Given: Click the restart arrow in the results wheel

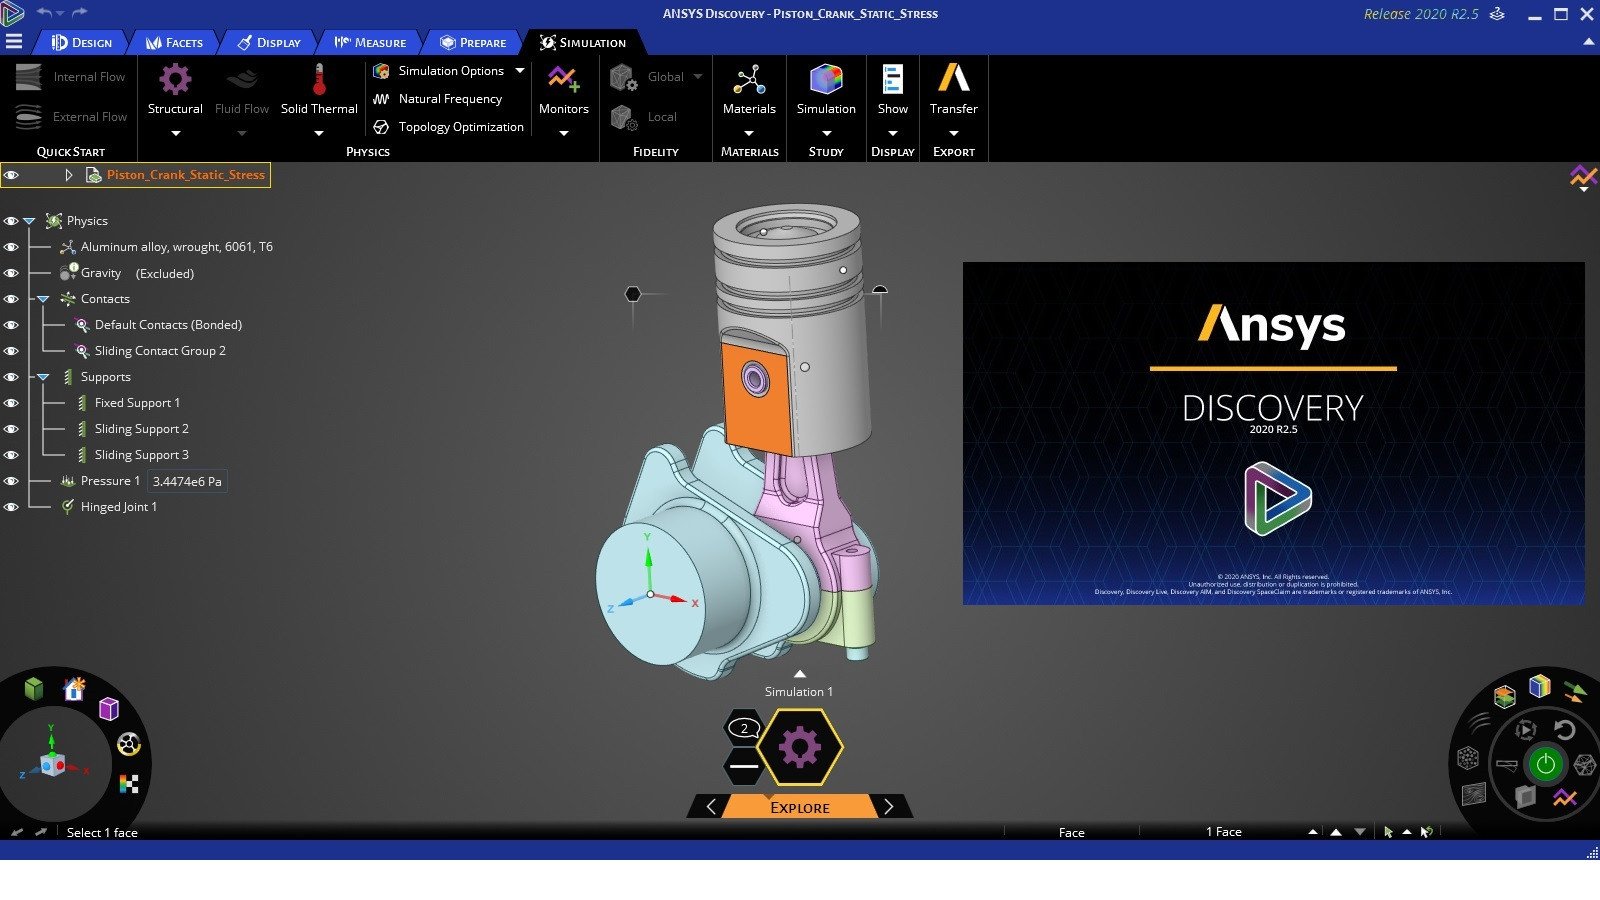Looking at the screenshot, I should pyautogui.click(x=1565, y=730).
